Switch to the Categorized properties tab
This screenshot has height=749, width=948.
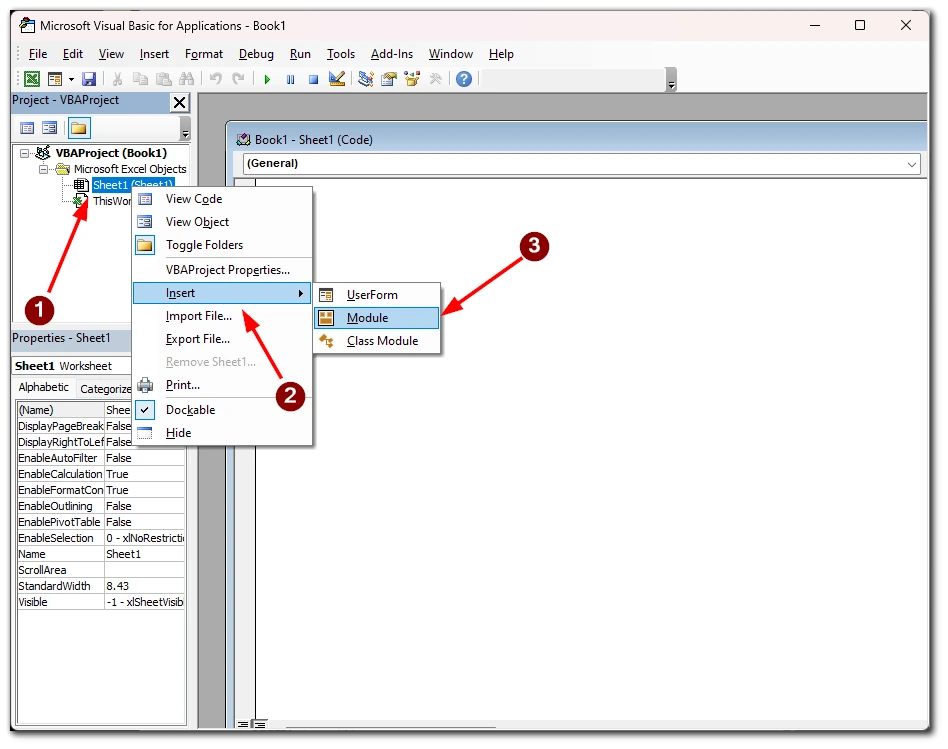(x=105, y=389)
